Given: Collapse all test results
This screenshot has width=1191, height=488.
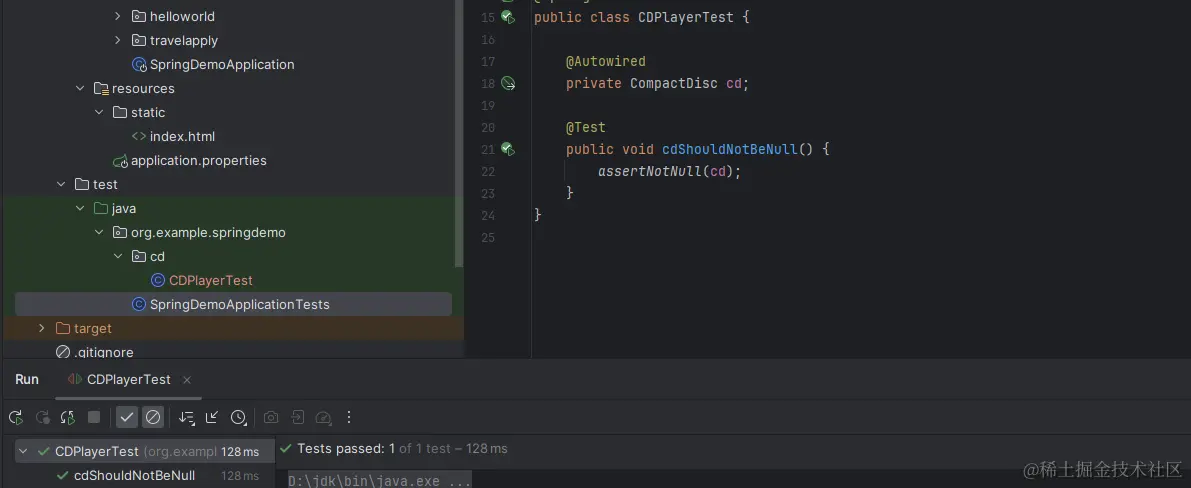Looking at the screenshot, I should point(212,417).
